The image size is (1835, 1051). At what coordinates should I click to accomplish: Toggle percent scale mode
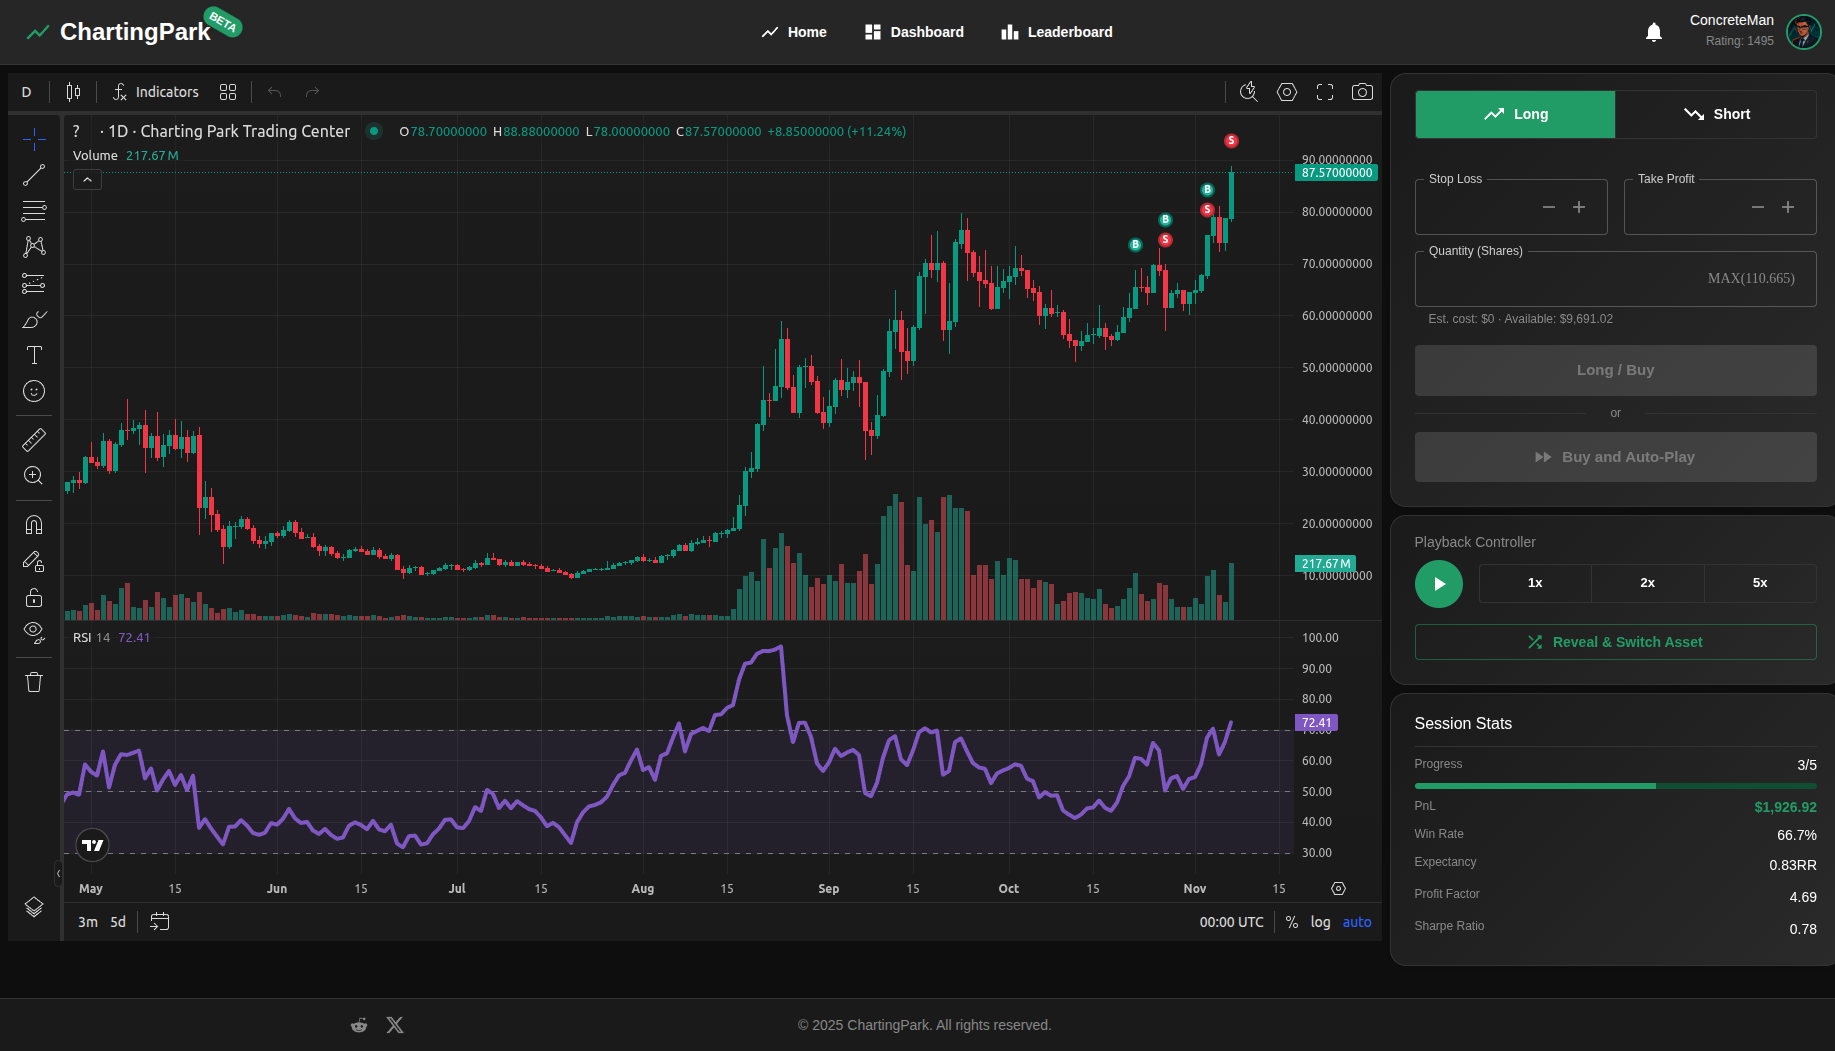point(1292,922)
